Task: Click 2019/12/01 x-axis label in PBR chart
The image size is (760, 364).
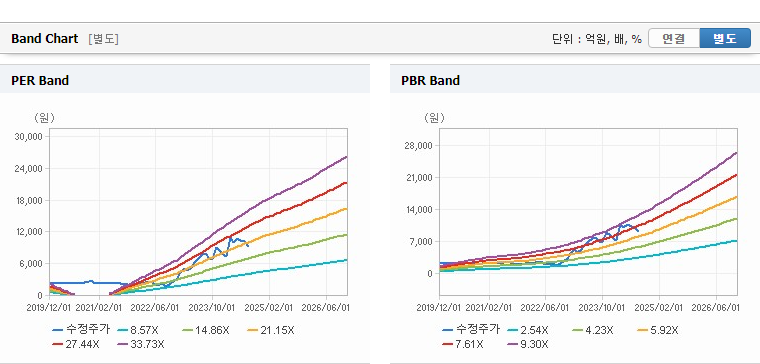Action: tap(439, 308)
